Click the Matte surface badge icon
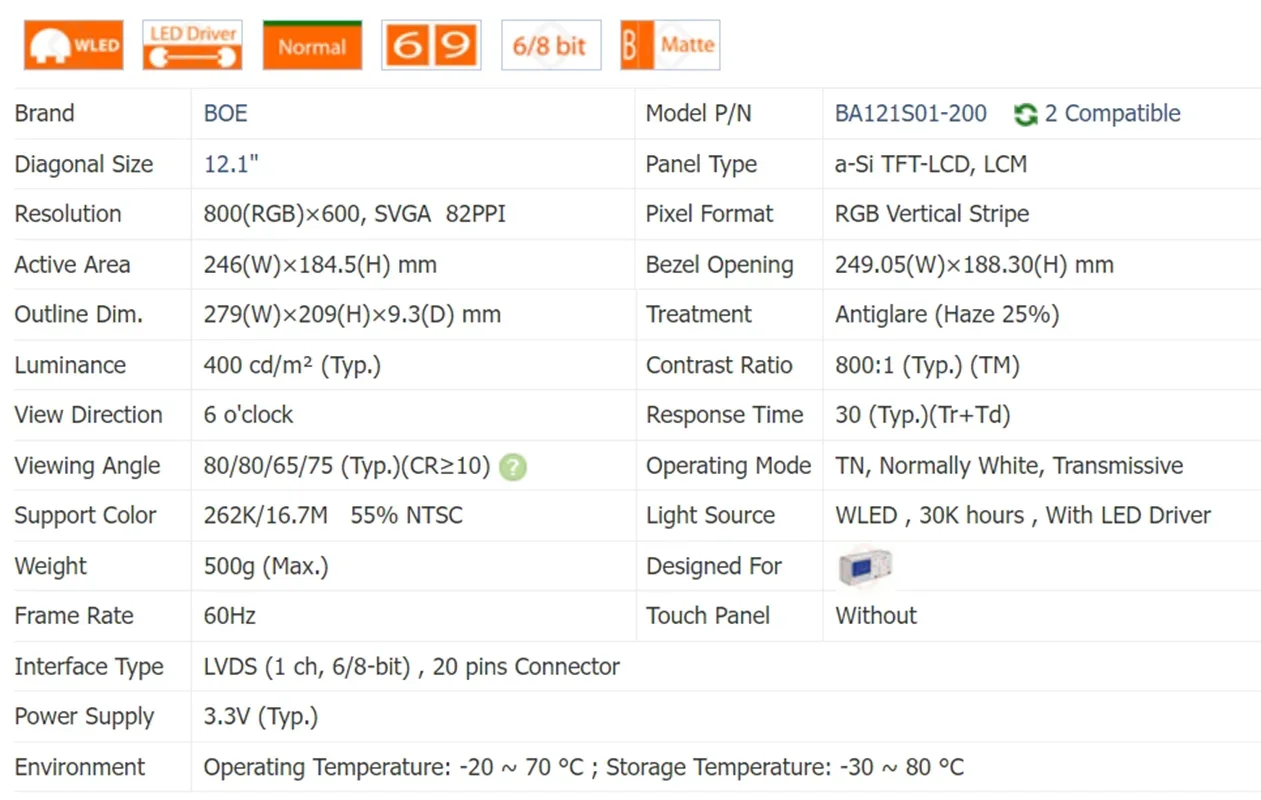 670,45
